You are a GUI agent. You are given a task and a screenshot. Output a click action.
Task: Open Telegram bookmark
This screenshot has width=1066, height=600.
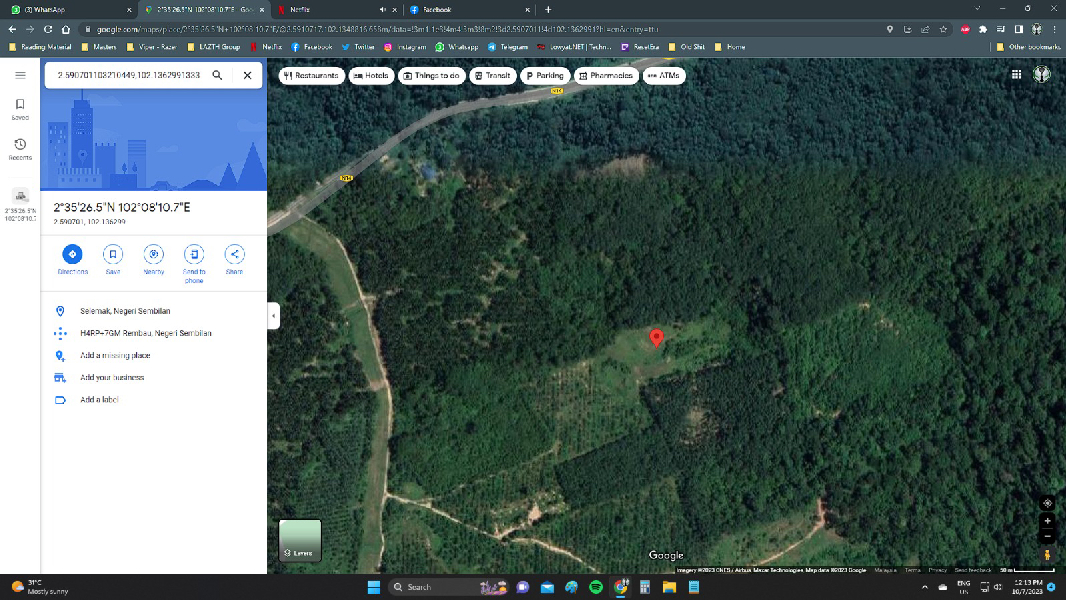point(509,47)
